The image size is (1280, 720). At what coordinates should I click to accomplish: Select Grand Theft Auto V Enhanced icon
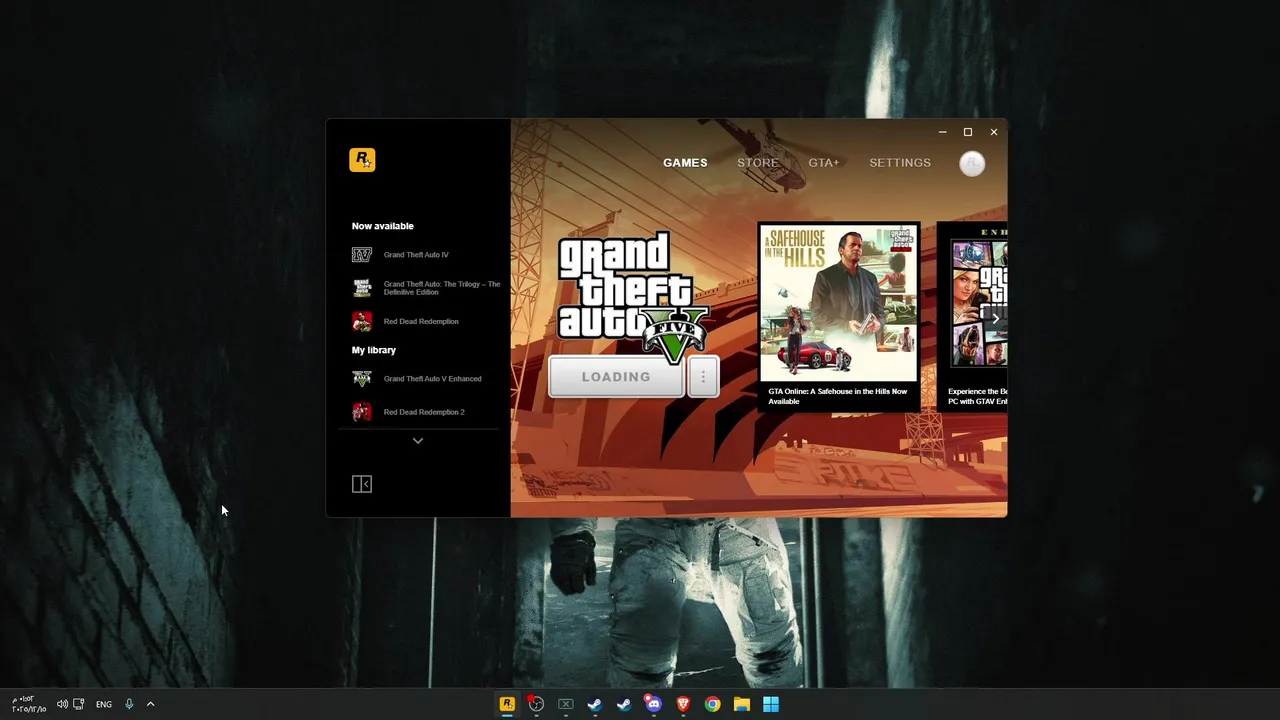pyautogui.click(x=362, y=379)
